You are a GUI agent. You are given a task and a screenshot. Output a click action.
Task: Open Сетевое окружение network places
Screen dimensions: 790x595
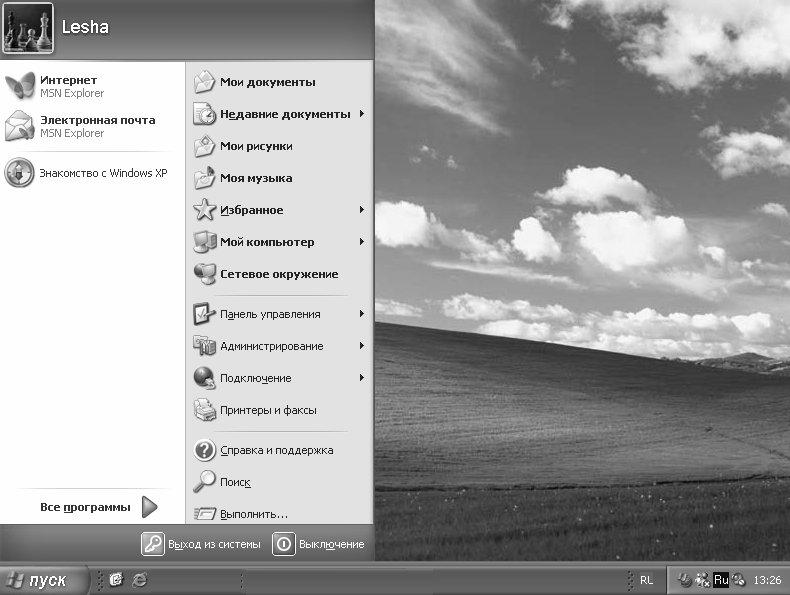tap(278, 274)
